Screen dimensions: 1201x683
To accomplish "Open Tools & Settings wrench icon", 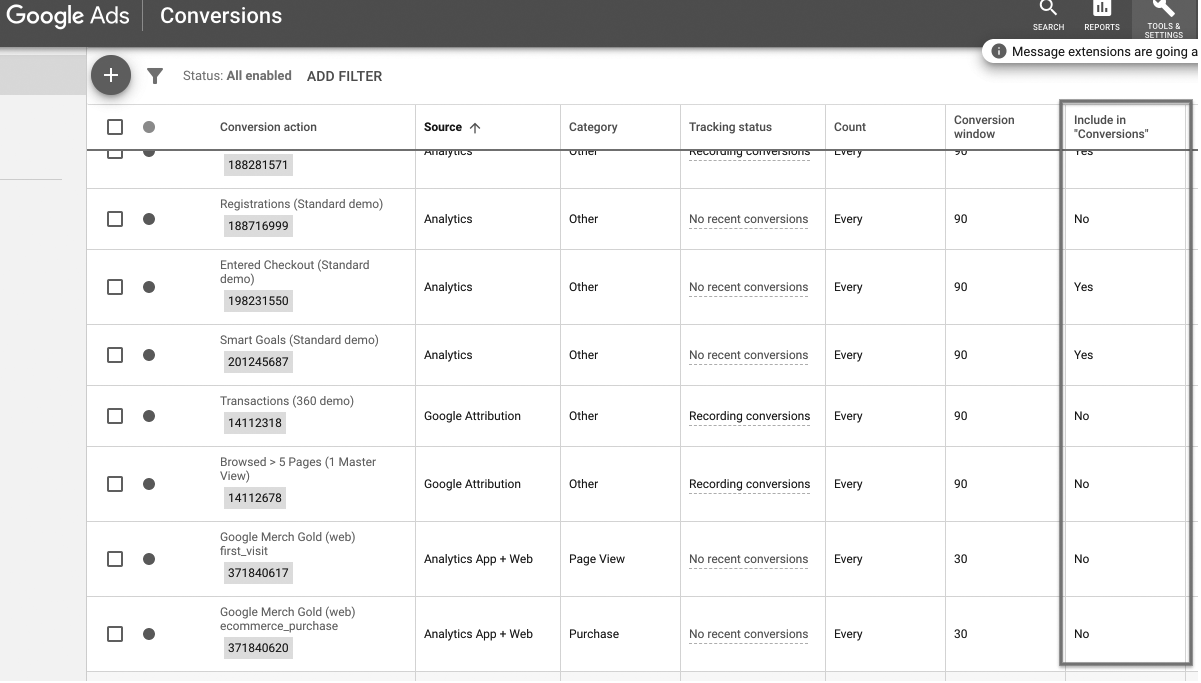I will pos(1163,10).
